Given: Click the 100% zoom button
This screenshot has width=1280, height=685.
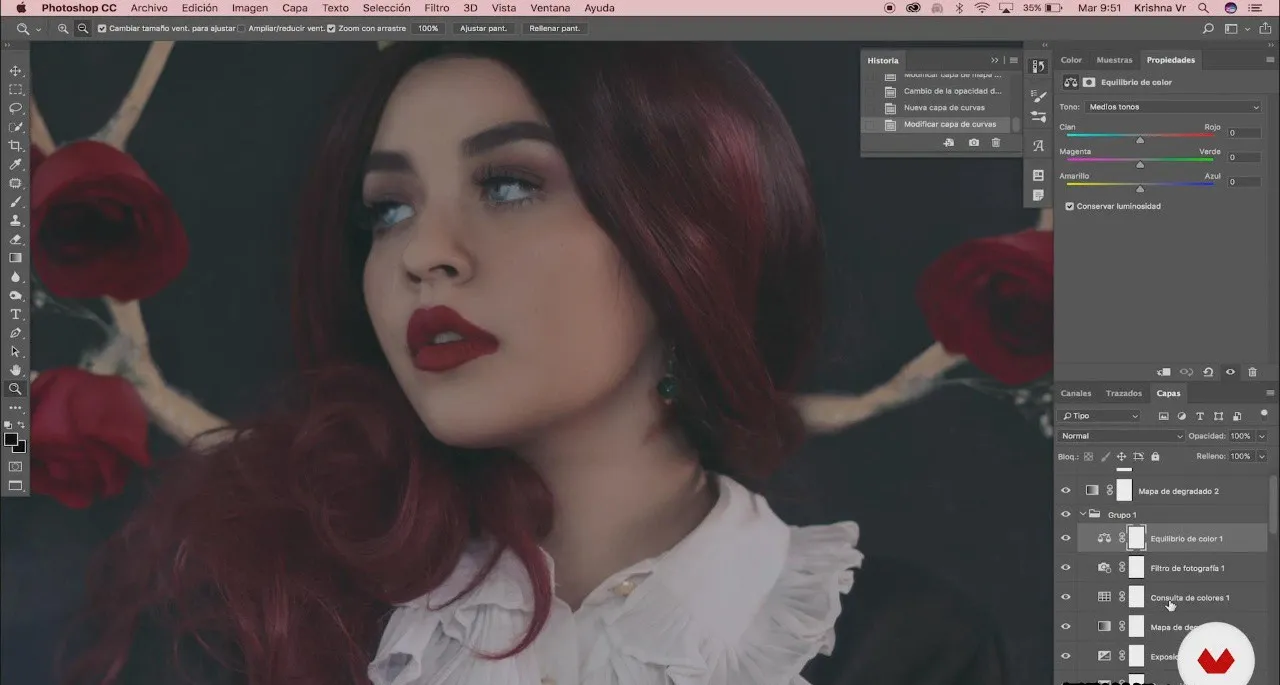Looking at the screenshot, I should pyautogui.click(x=428, y=28).
